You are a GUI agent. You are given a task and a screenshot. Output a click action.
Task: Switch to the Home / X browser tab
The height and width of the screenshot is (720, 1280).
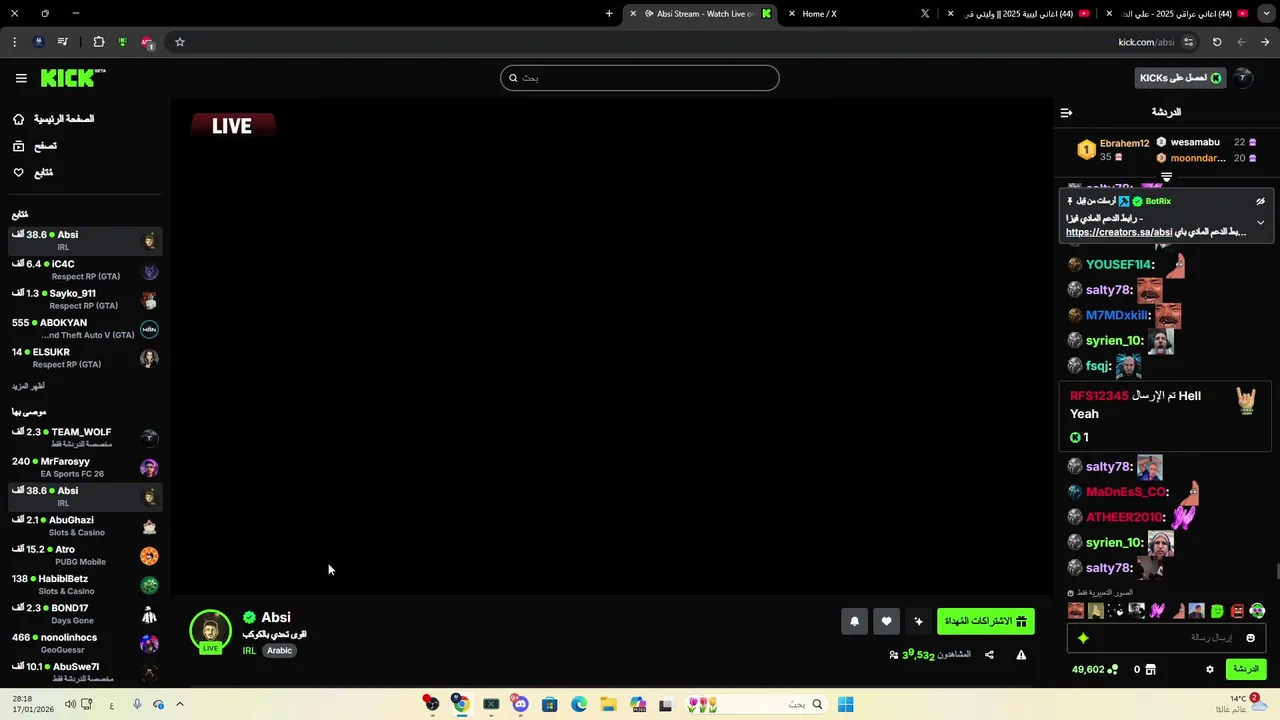pos(860,14)
